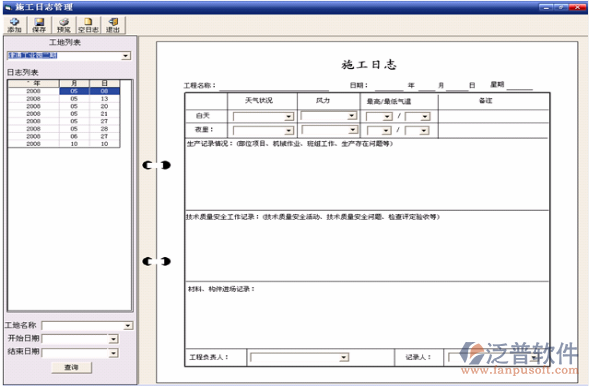The height and width of the screenshot is (386, 589).
Task: Expand the 工程负责人 dropdown
Action: (x=344, y=357)
